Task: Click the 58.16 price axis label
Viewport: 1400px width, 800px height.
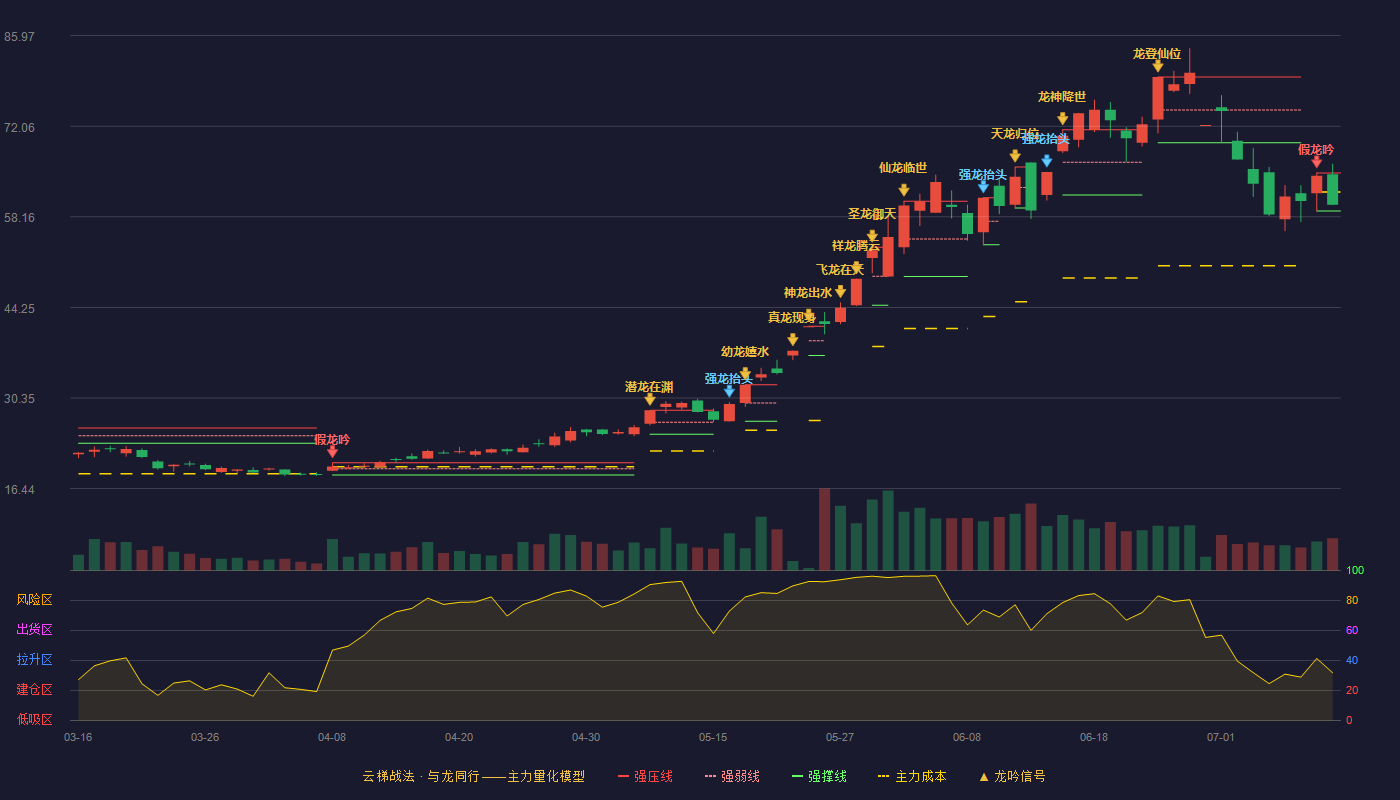Action: tap(19, 217)
